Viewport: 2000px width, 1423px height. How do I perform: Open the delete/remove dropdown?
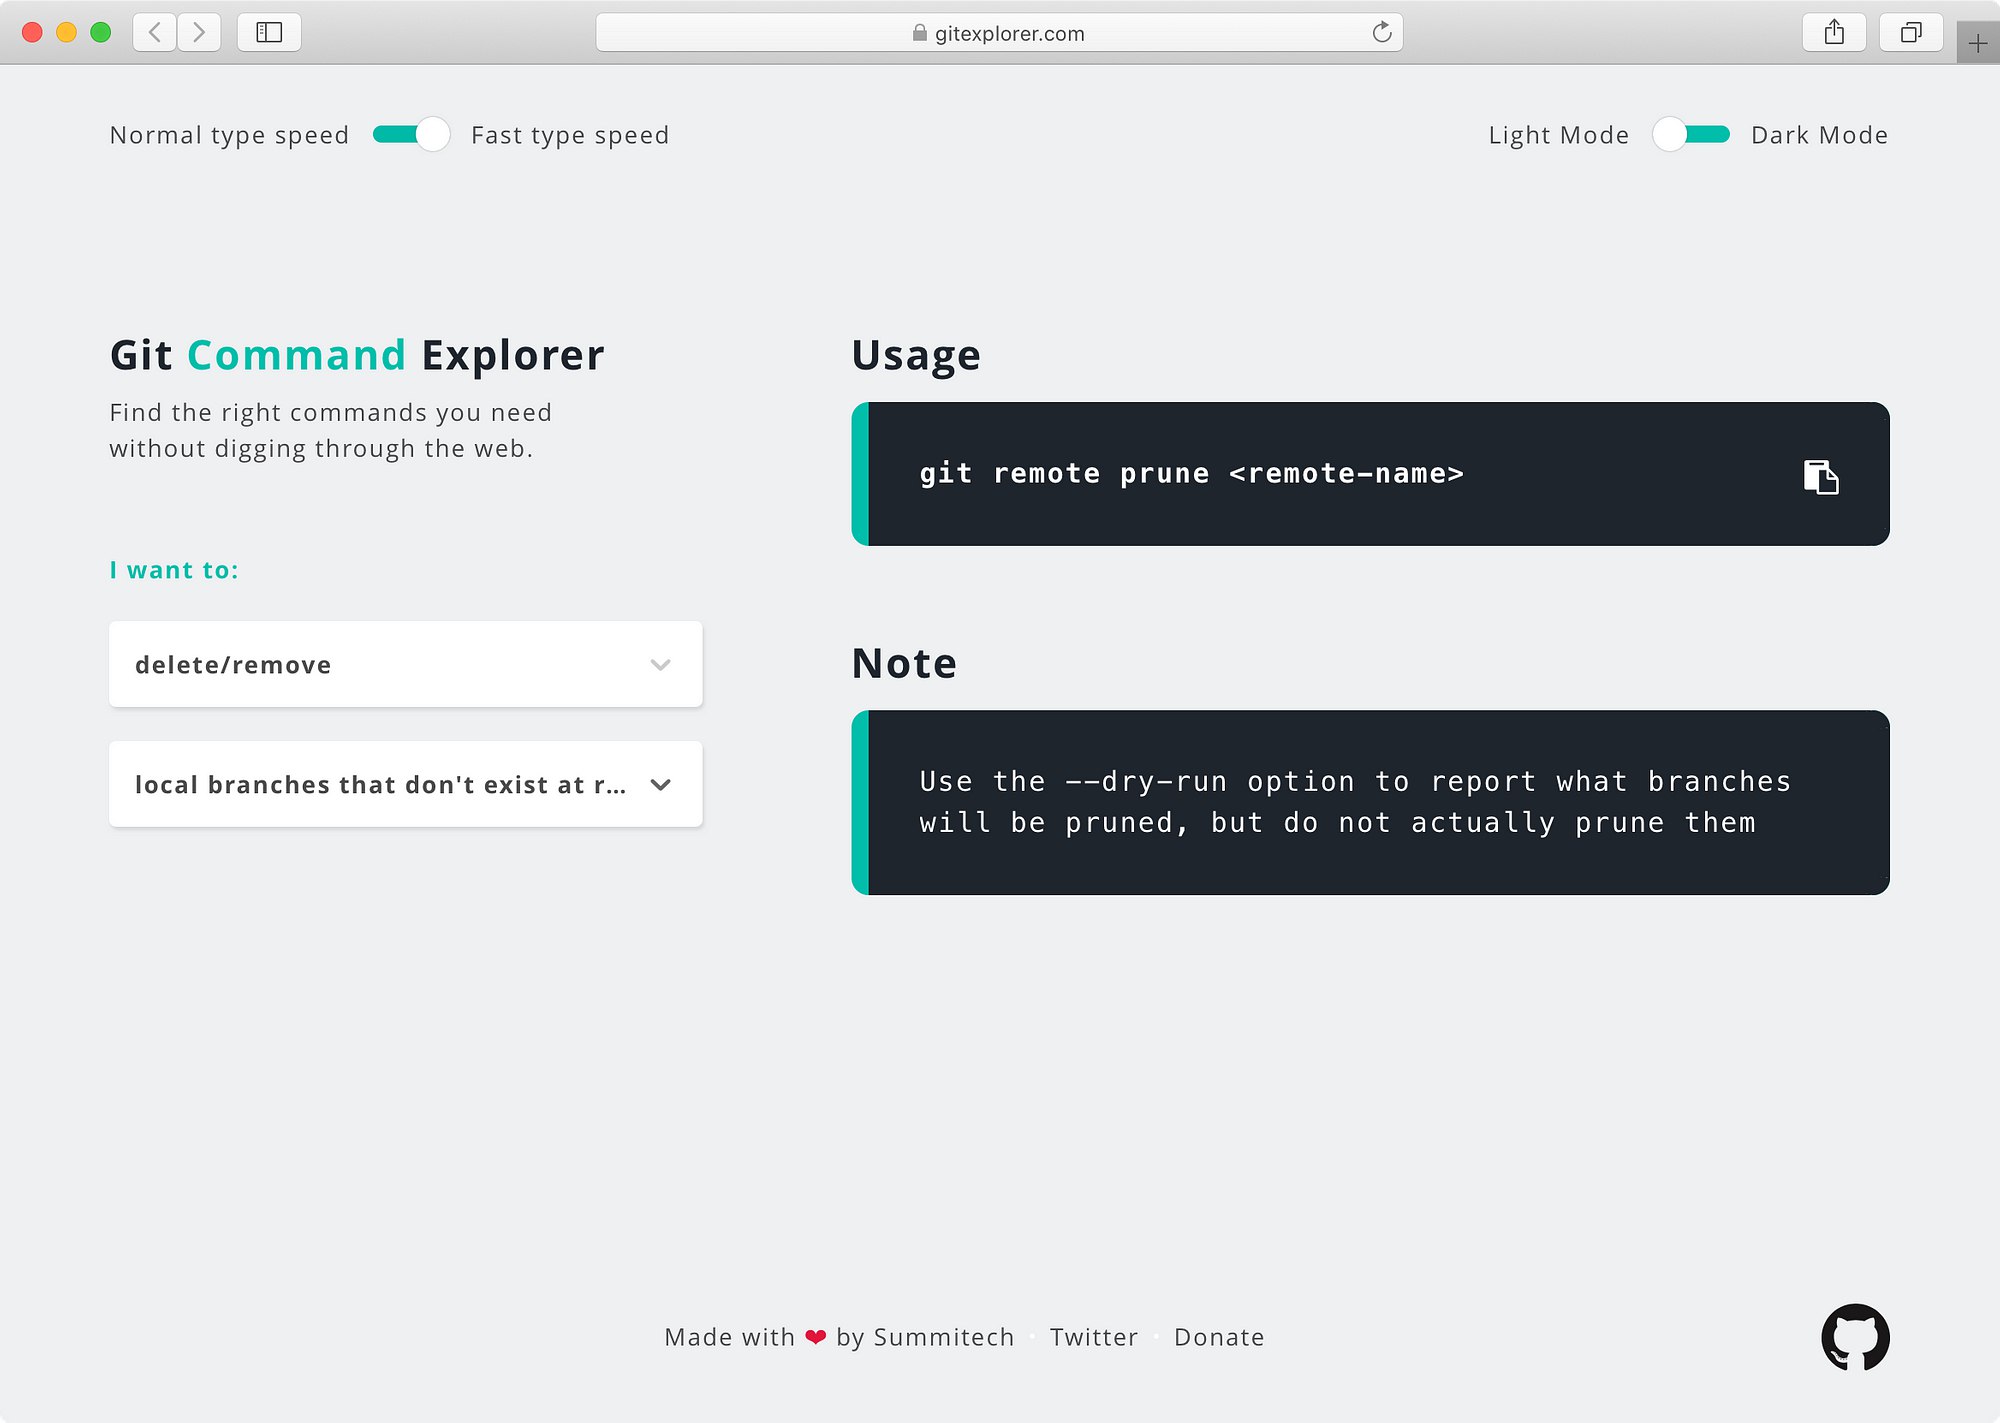(x=405, y=664)
